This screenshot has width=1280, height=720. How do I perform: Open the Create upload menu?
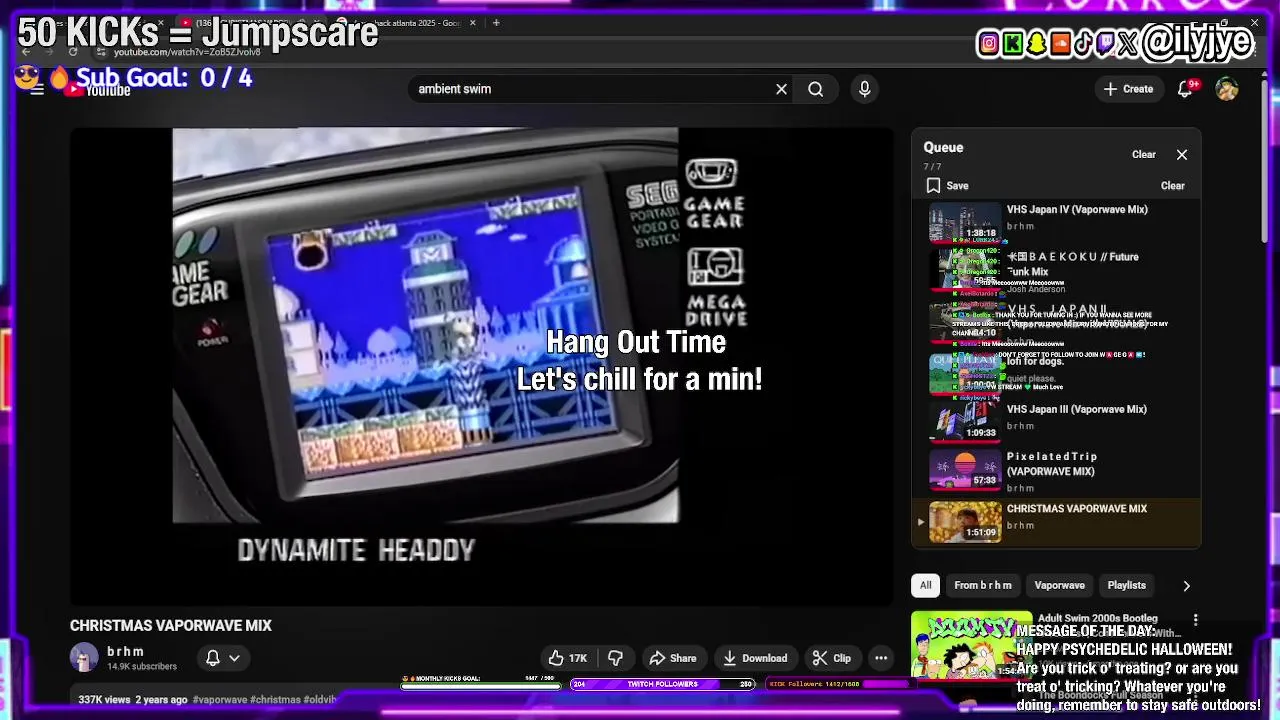click(1129, 89)
